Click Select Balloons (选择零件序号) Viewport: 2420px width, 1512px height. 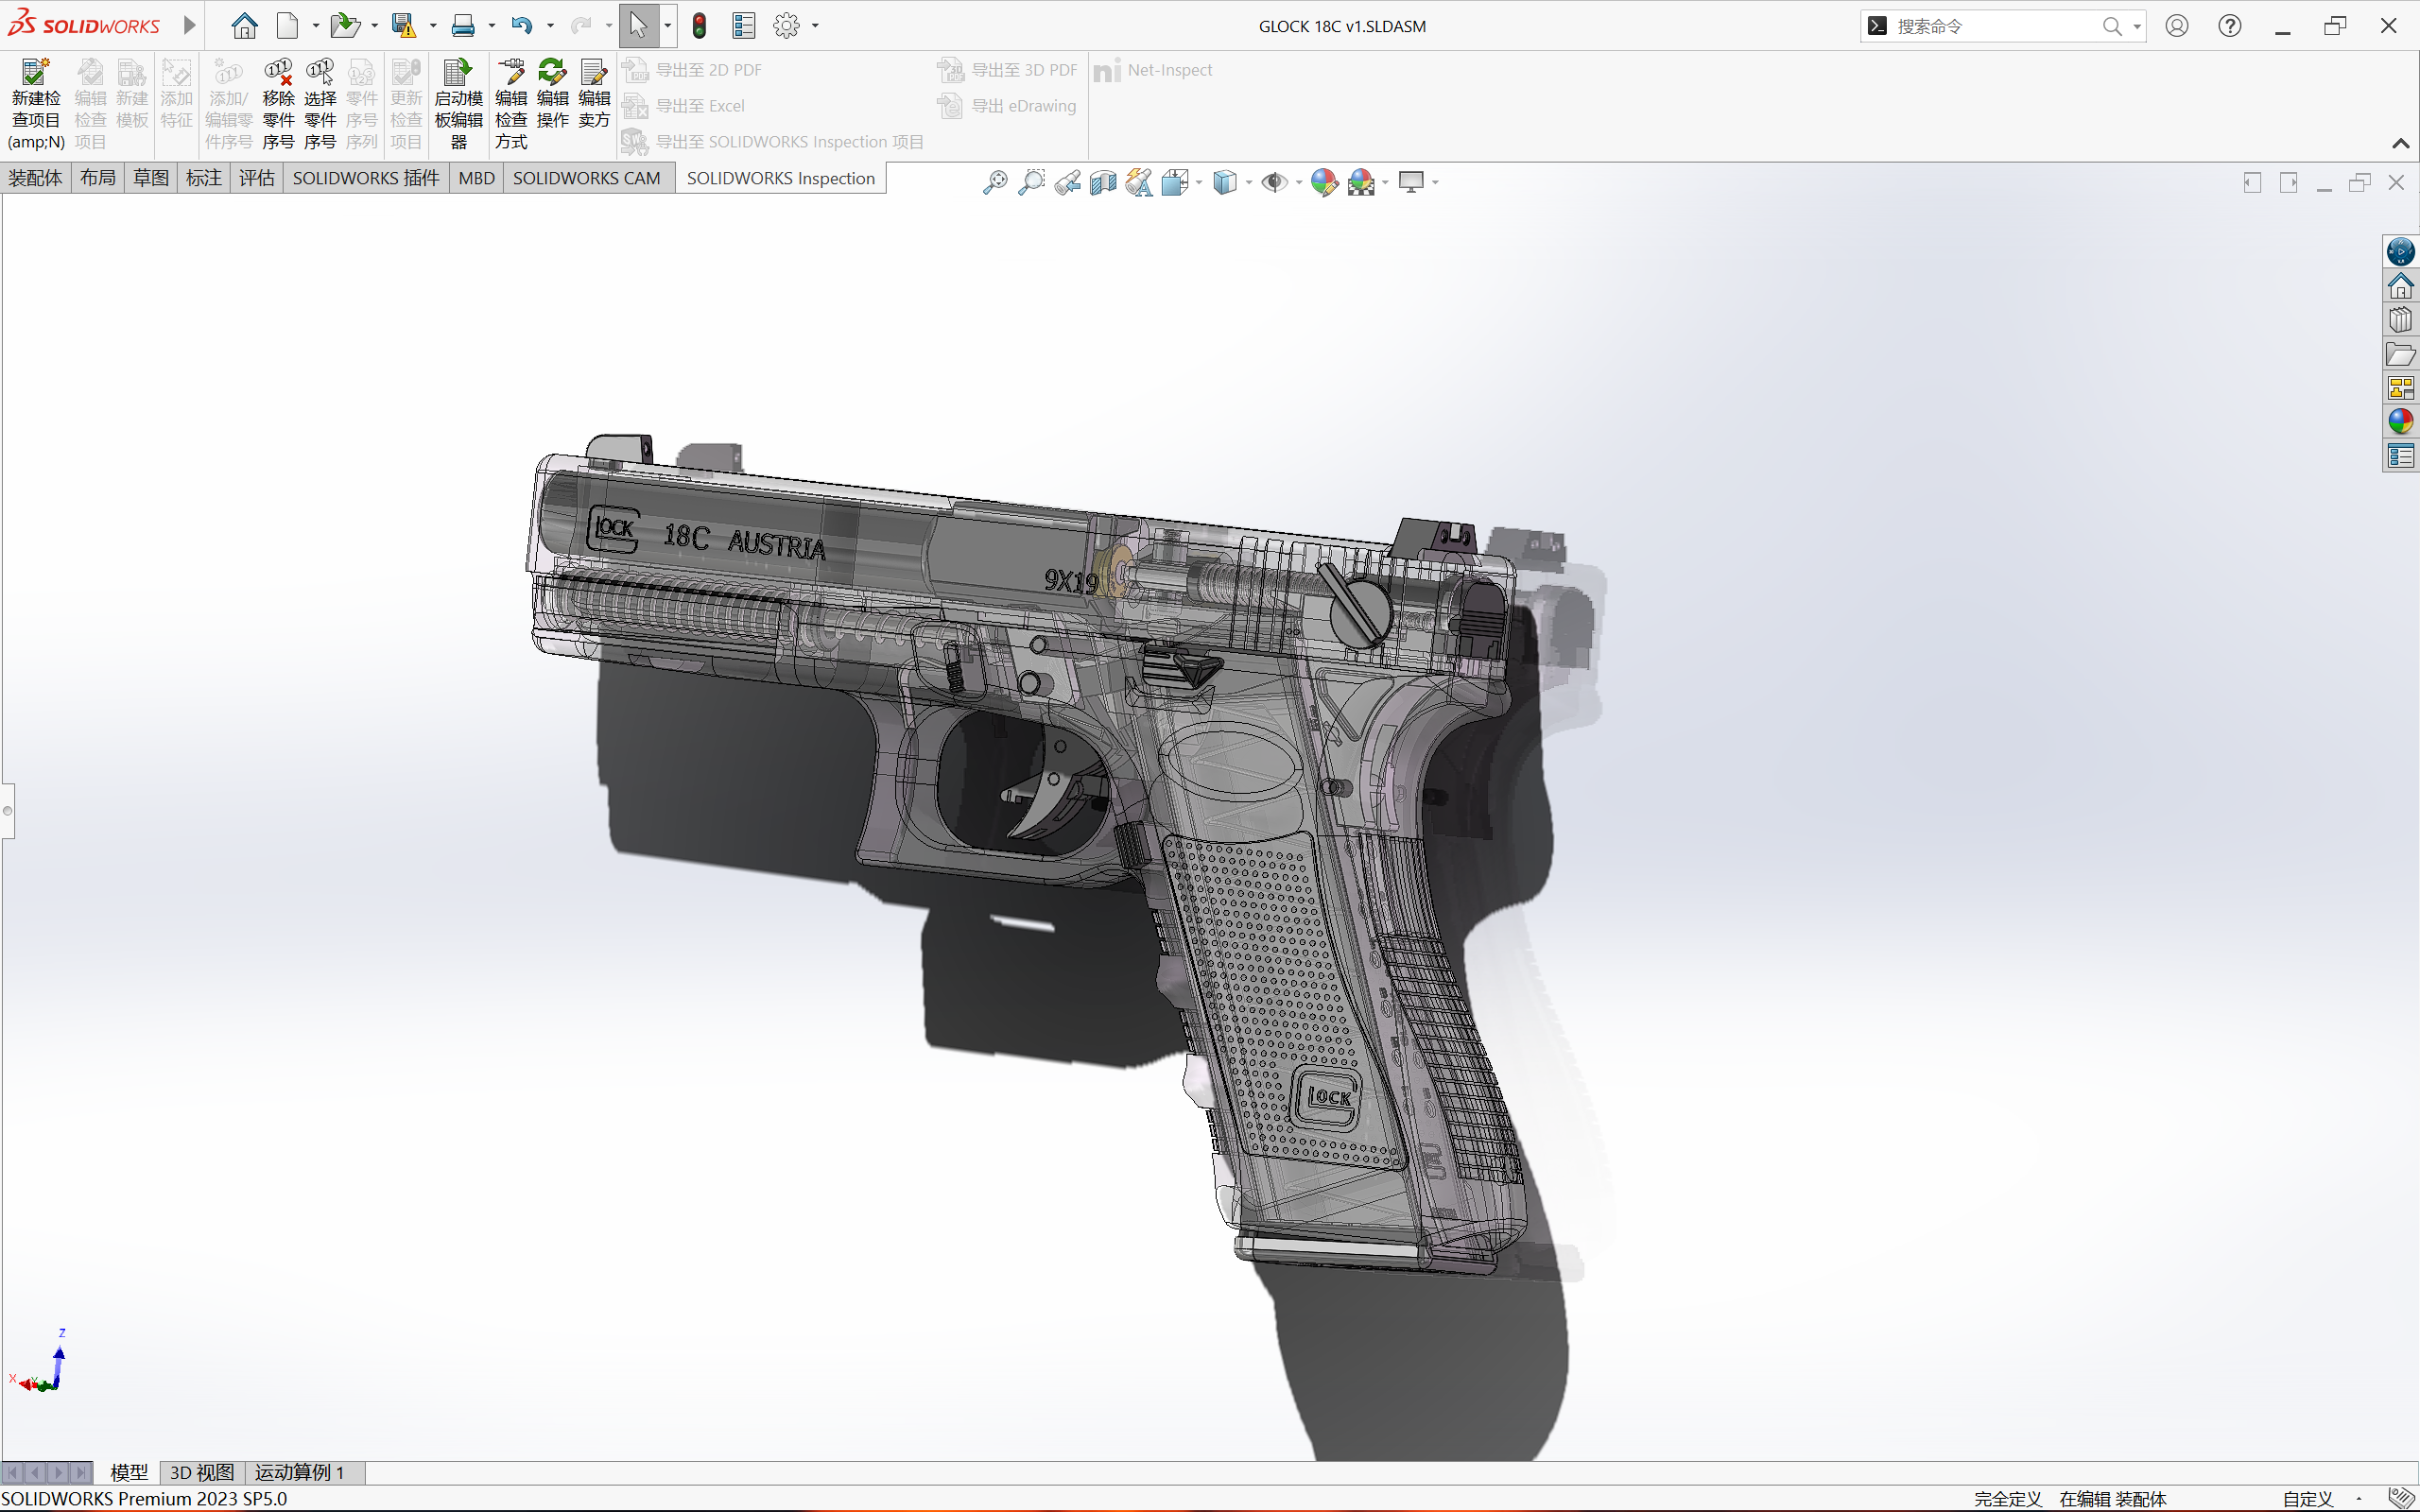(320, 104)
